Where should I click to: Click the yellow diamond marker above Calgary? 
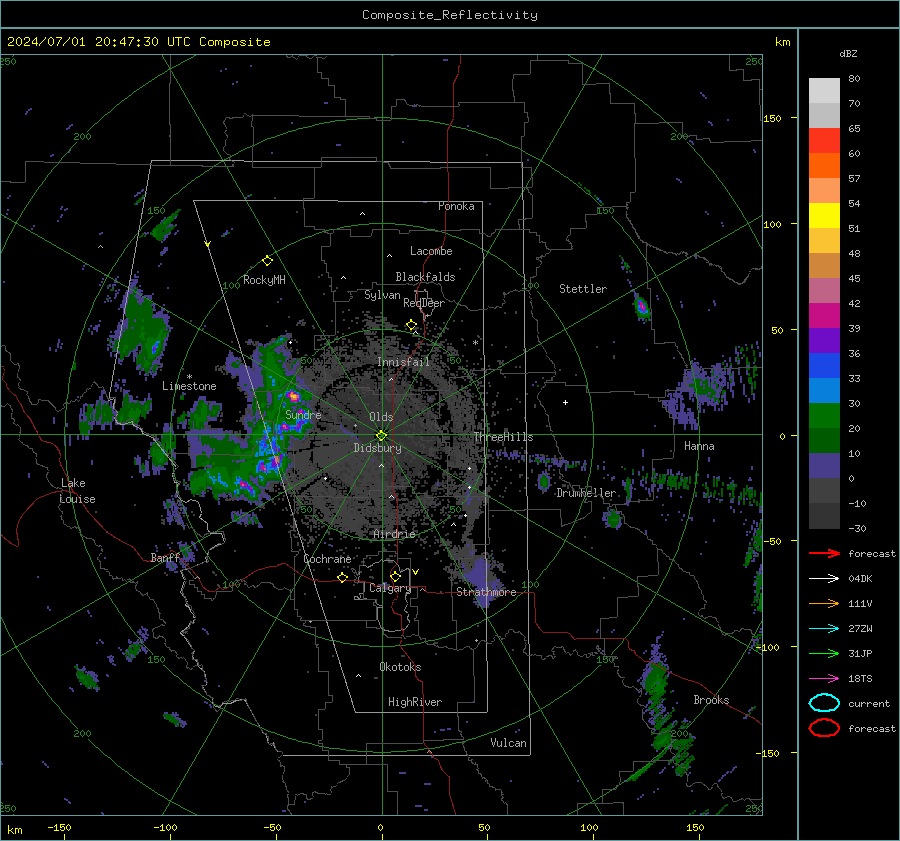click(x=395, y=576)
